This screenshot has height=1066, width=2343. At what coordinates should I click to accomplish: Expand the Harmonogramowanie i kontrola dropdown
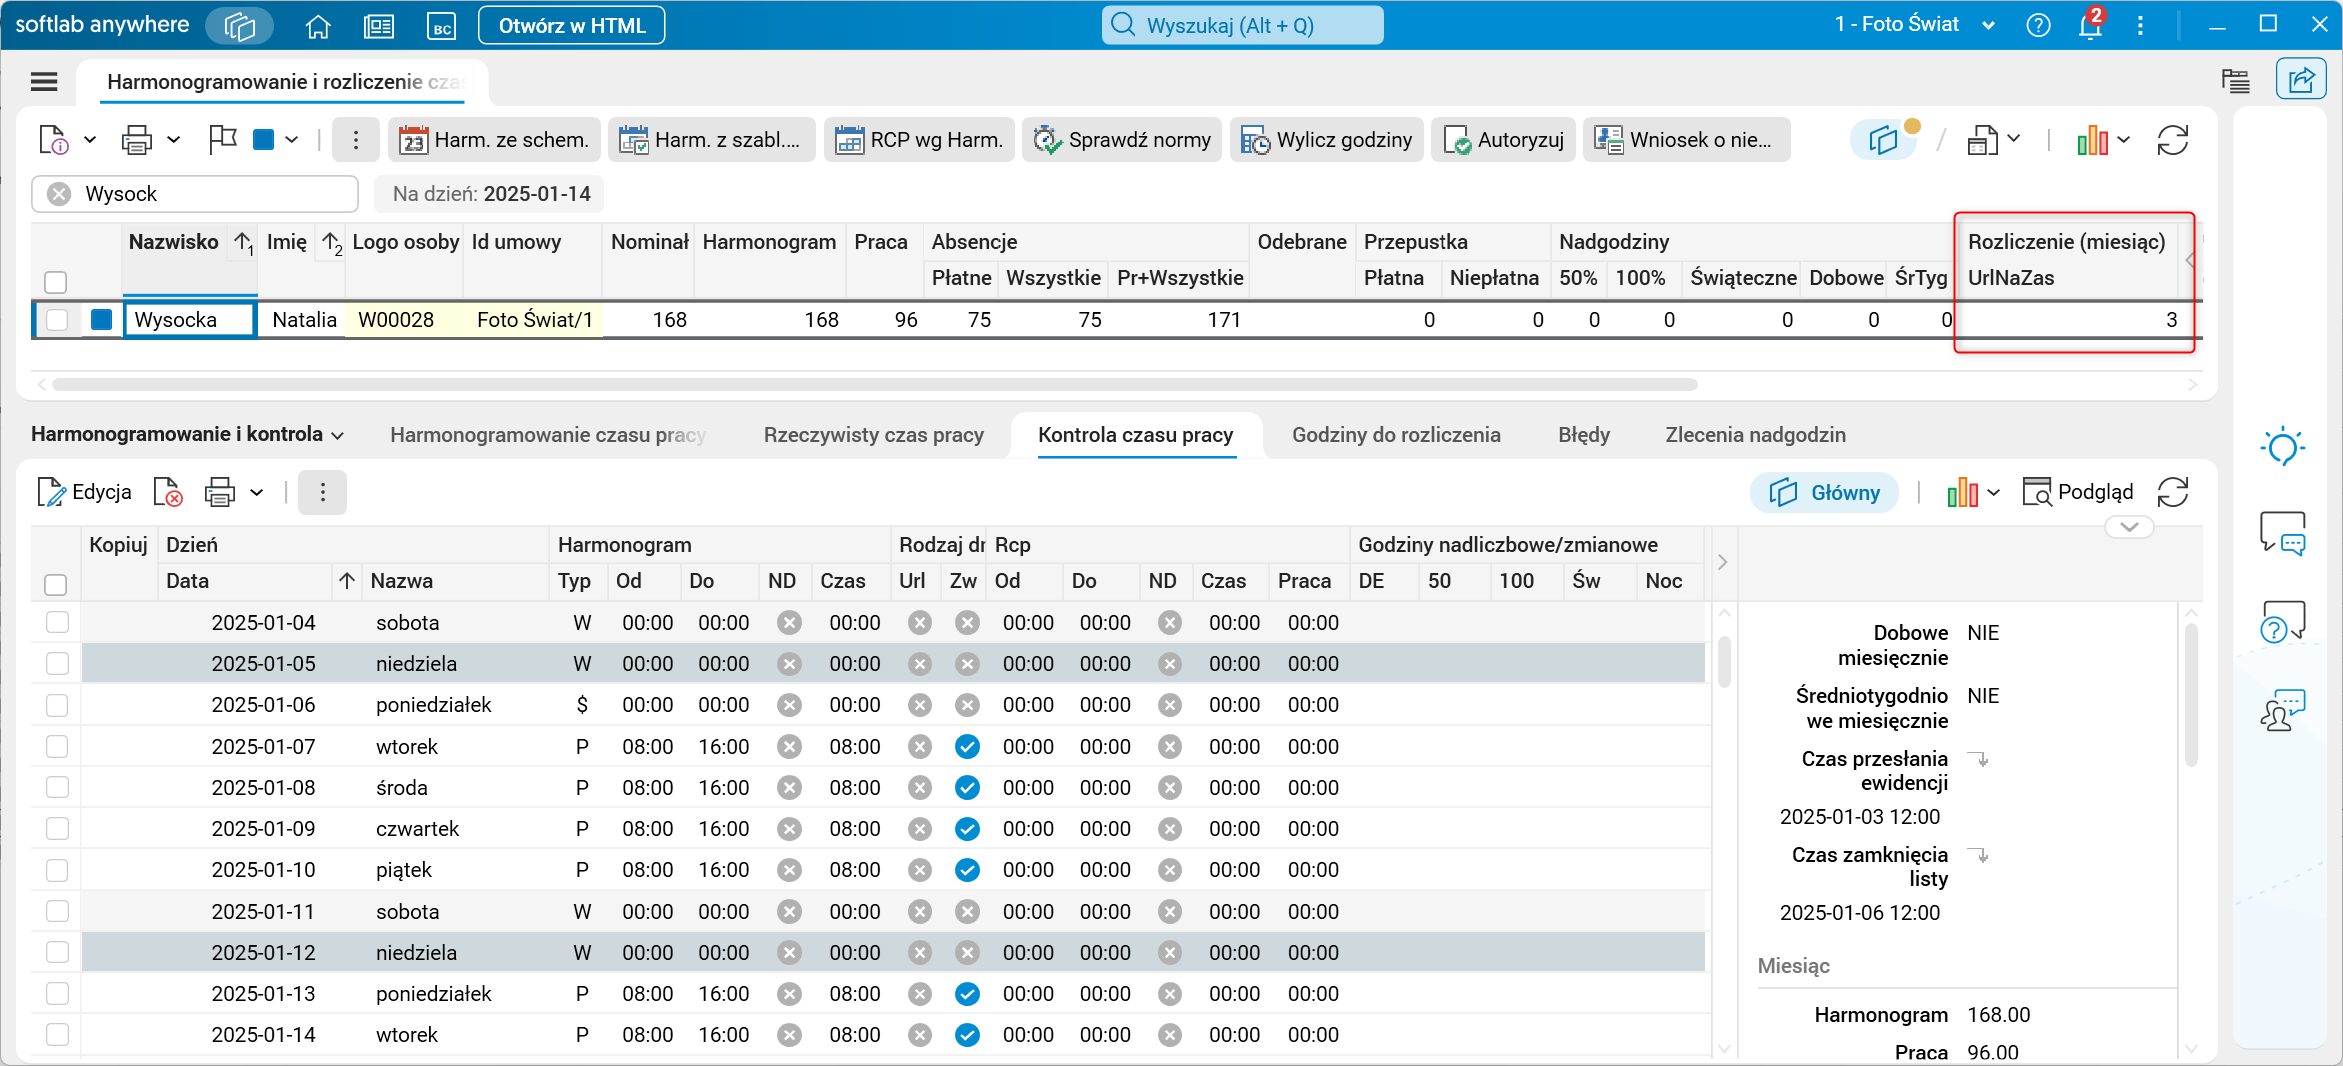tap(338, 436)
